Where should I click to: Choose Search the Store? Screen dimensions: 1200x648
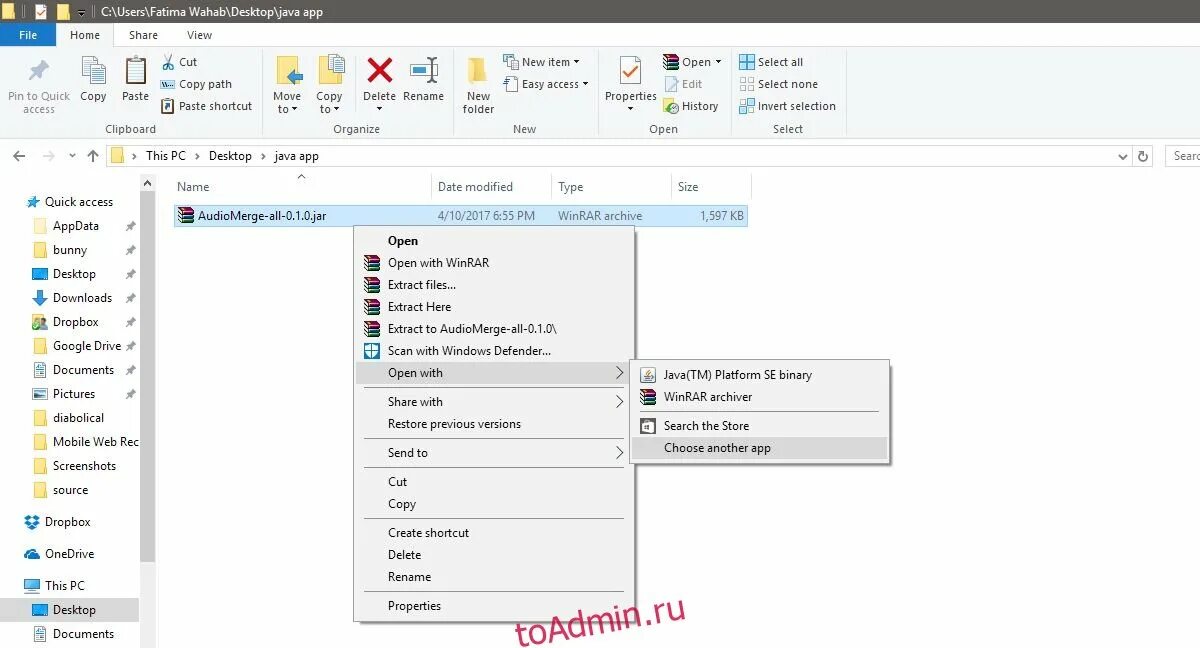(x=760, y=426)
